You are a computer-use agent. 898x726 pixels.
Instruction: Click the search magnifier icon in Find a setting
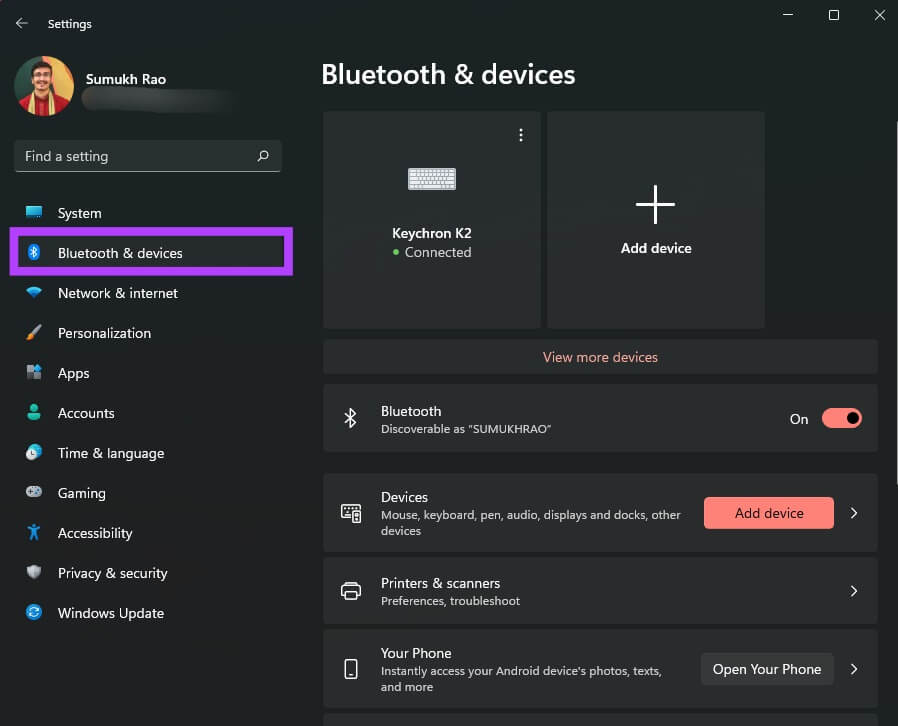tap(263, 156)
